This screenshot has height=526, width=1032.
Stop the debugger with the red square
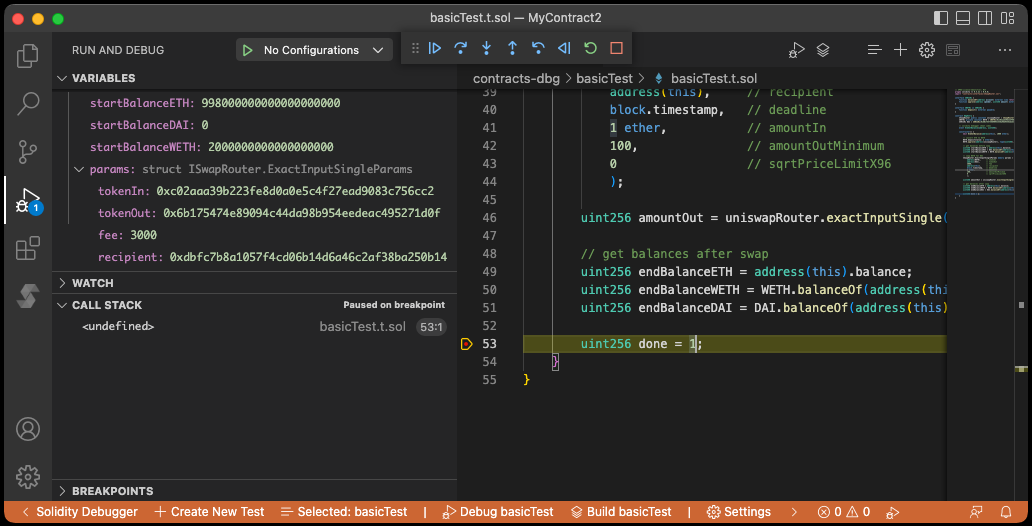coord(616,48)
